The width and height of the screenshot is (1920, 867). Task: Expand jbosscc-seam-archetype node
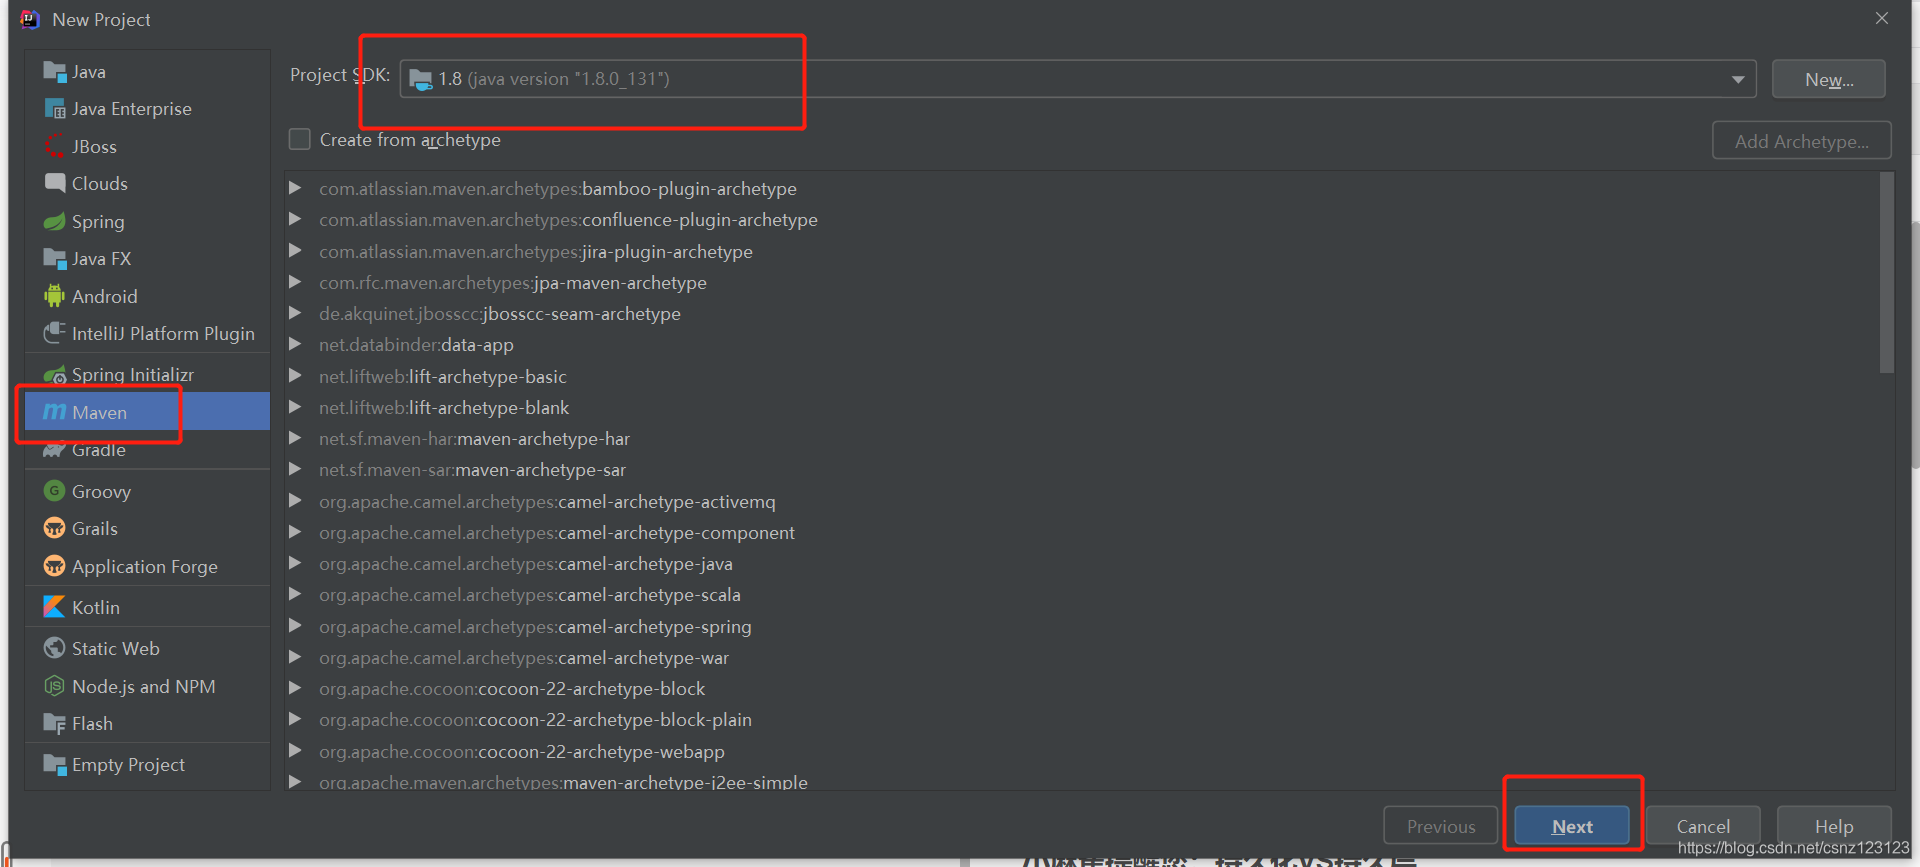295,313
